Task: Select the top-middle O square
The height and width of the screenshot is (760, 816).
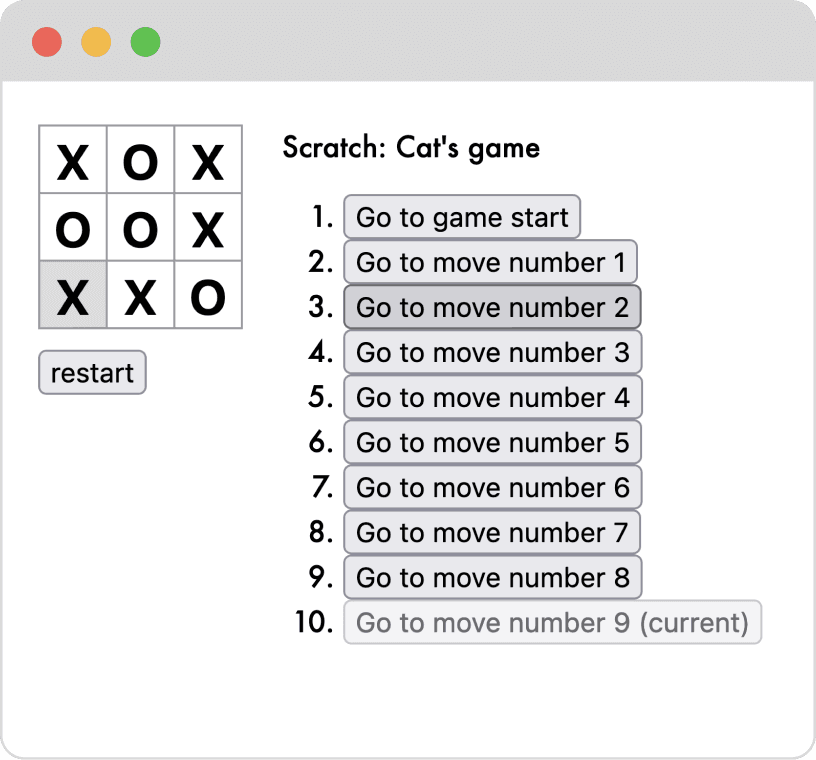Action: [141, 161]
